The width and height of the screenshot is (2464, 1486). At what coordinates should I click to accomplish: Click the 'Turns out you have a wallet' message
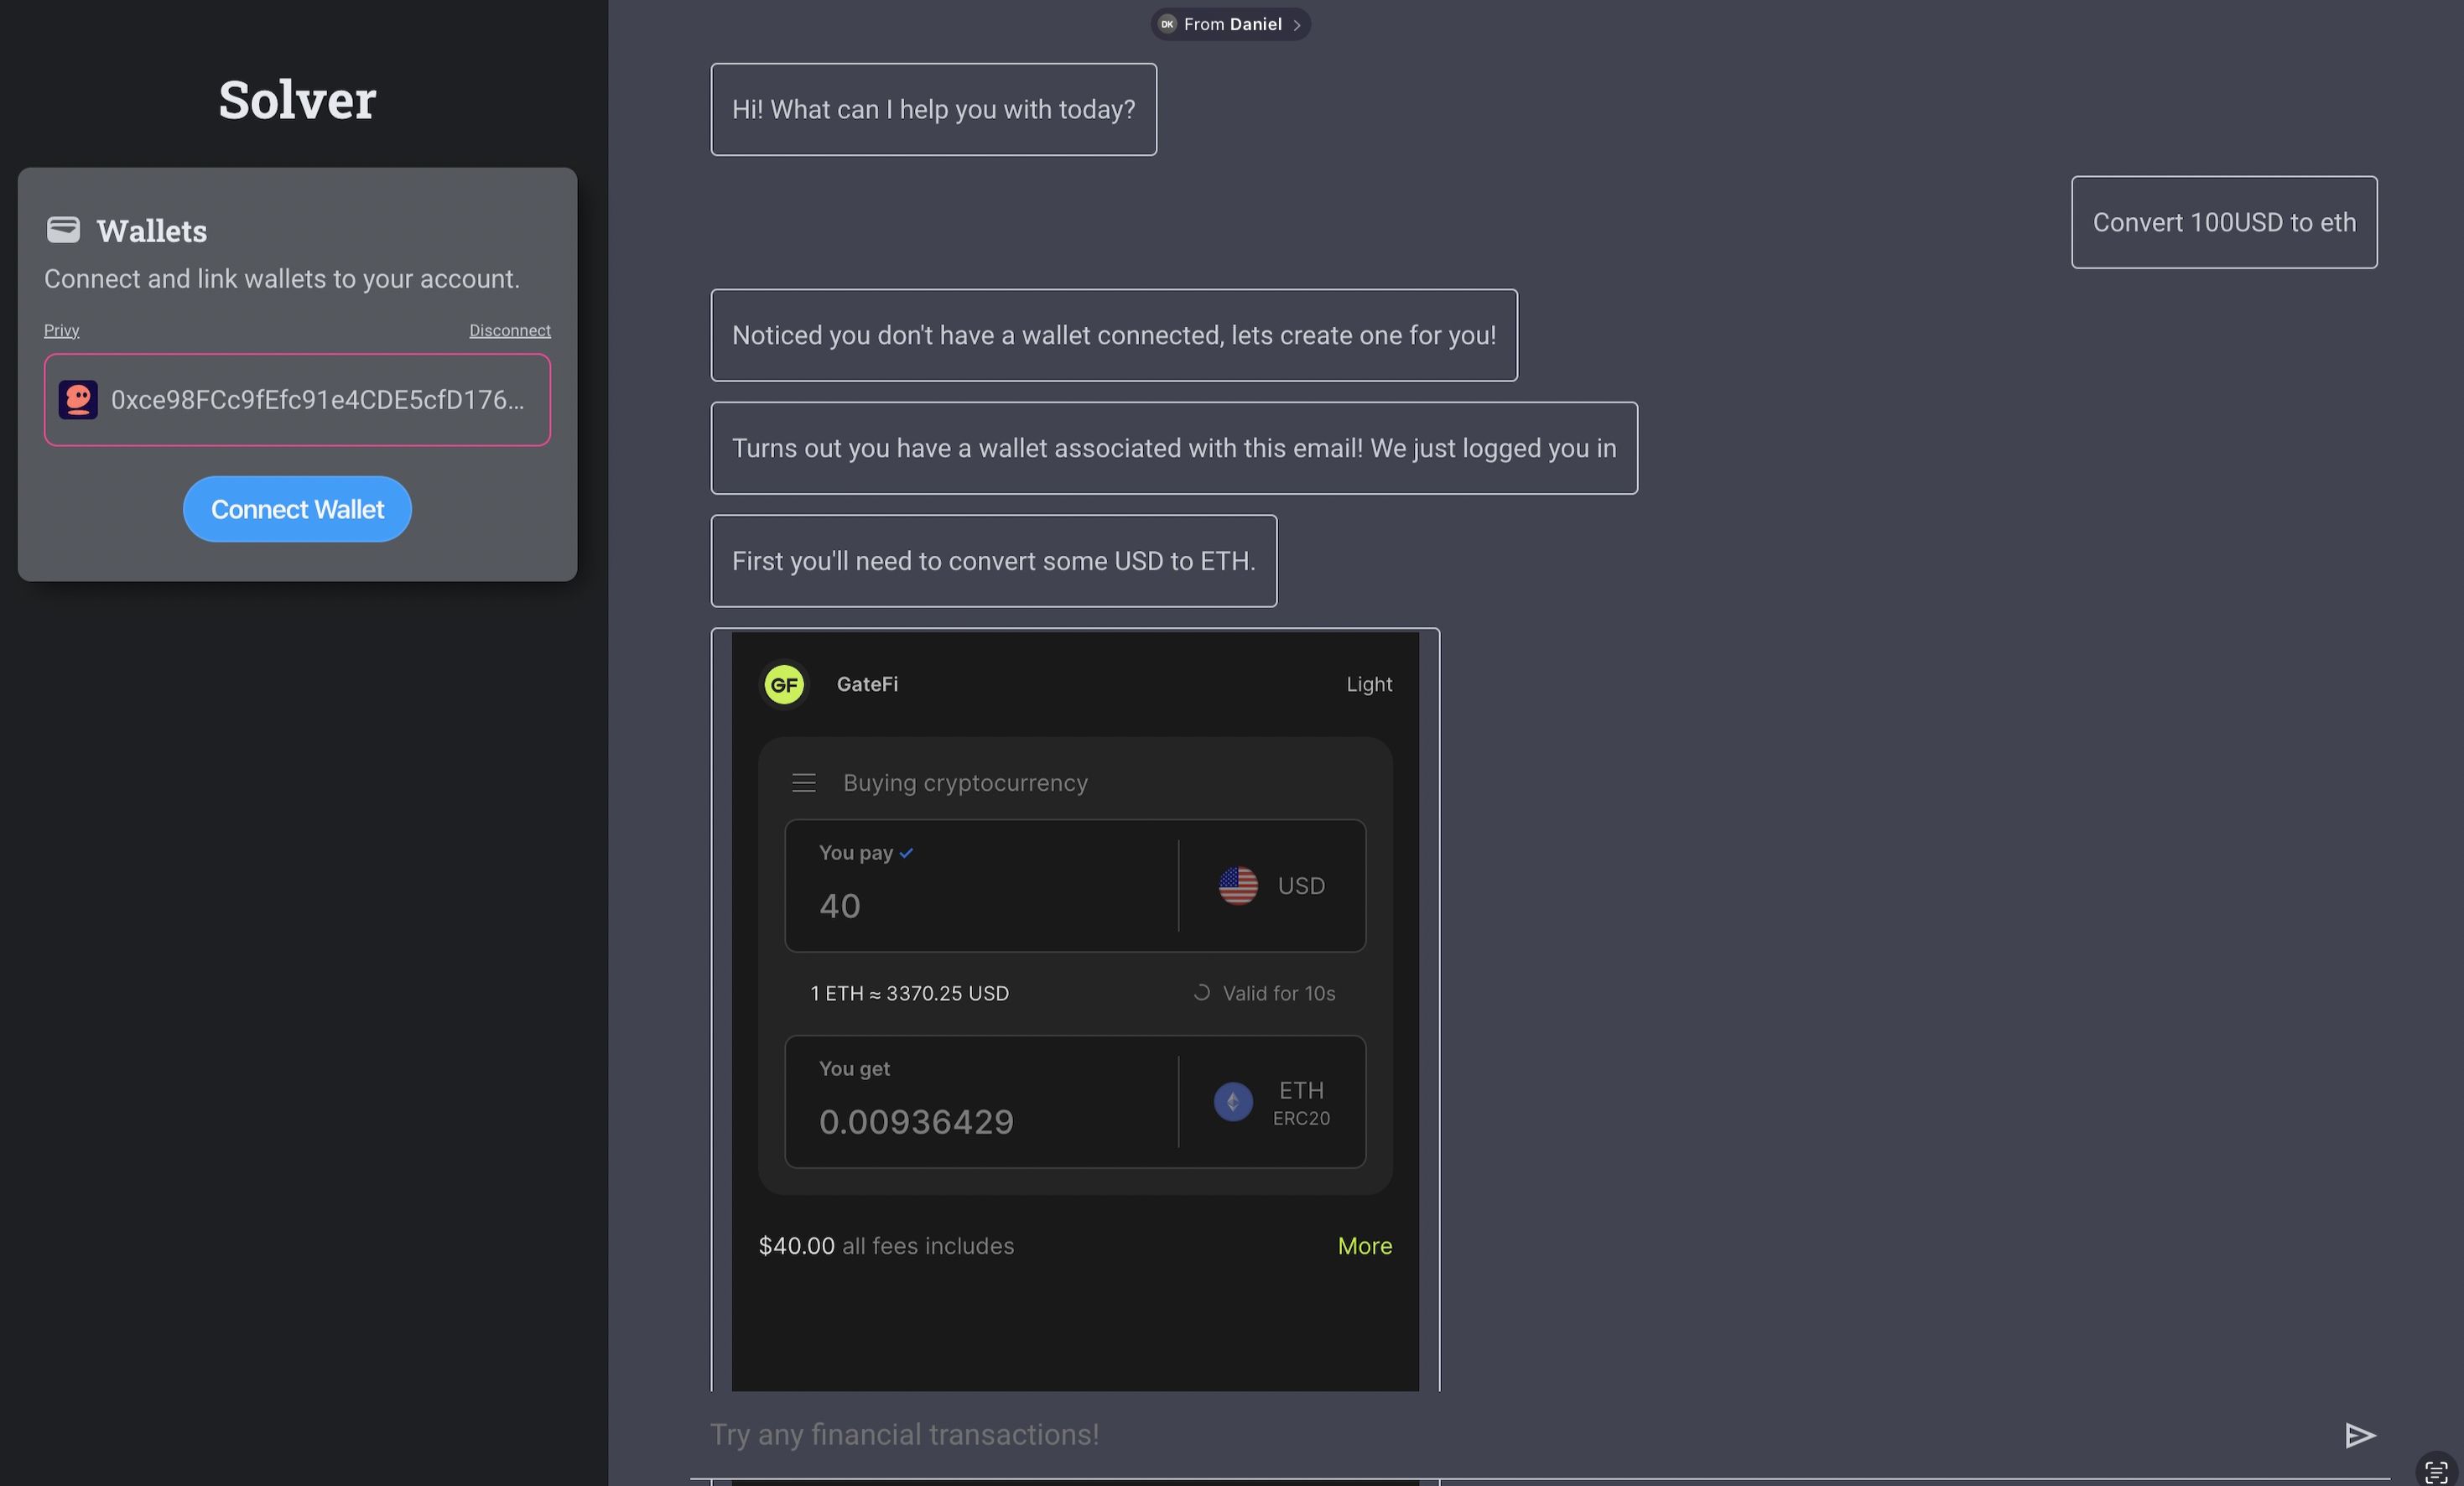pyautogui.click(x=1174, y=449)
